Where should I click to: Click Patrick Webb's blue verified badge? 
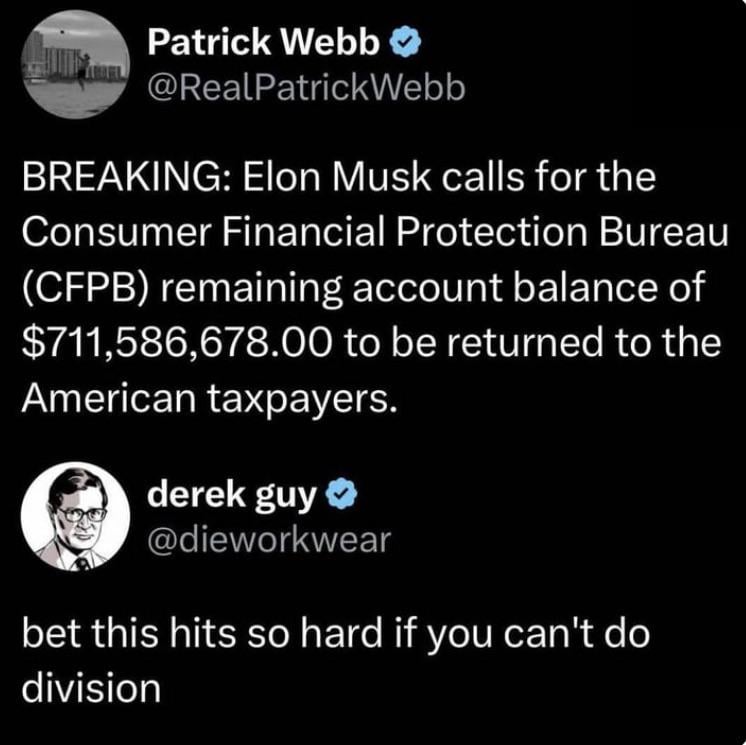coord(405,43)
